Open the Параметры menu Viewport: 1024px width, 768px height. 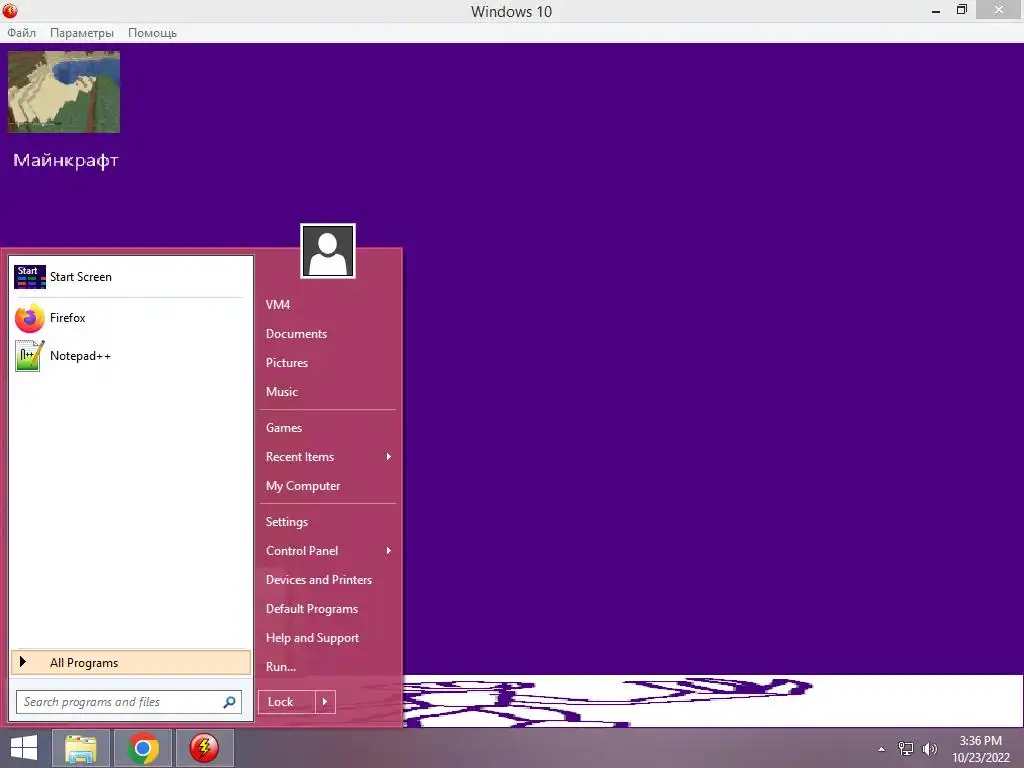[x=82, y=33]
